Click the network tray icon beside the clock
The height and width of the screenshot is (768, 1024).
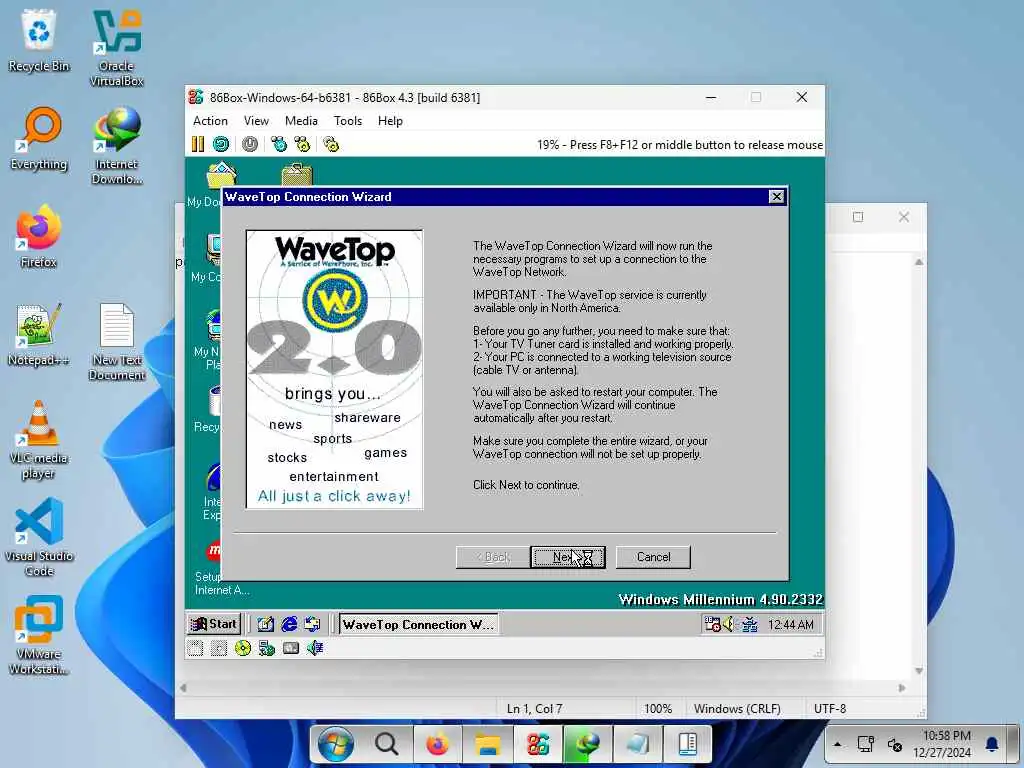749,624
